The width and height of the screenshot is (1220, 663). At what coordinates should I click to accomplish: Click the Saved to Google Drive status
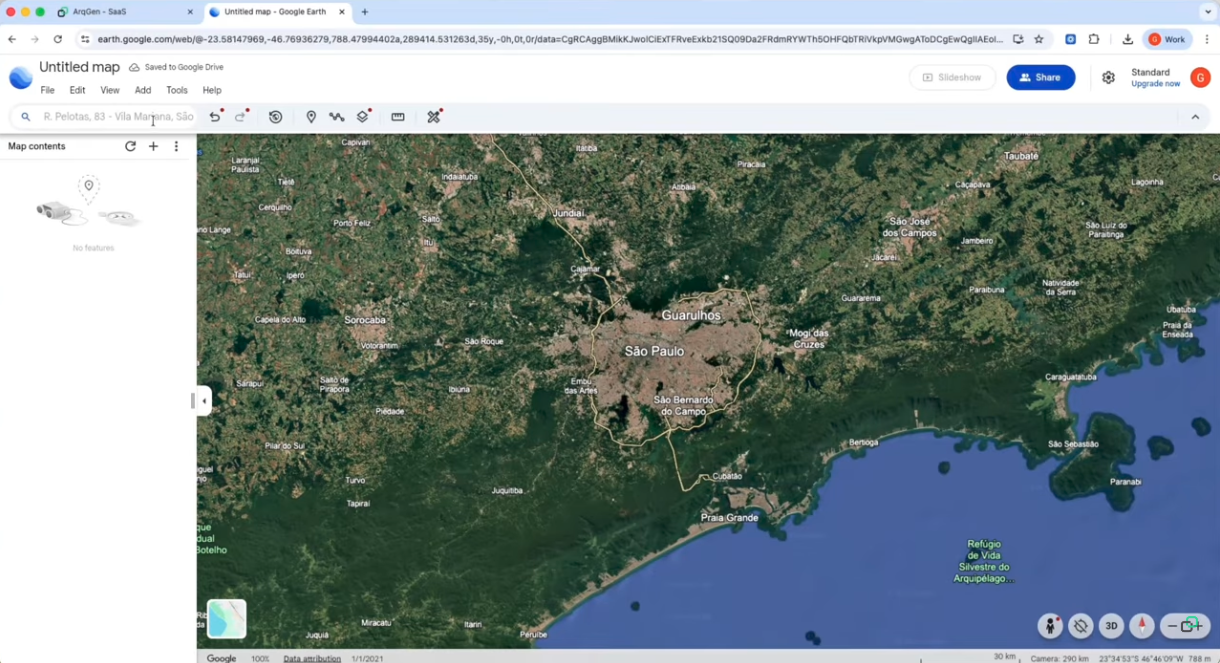coord(176,67)
